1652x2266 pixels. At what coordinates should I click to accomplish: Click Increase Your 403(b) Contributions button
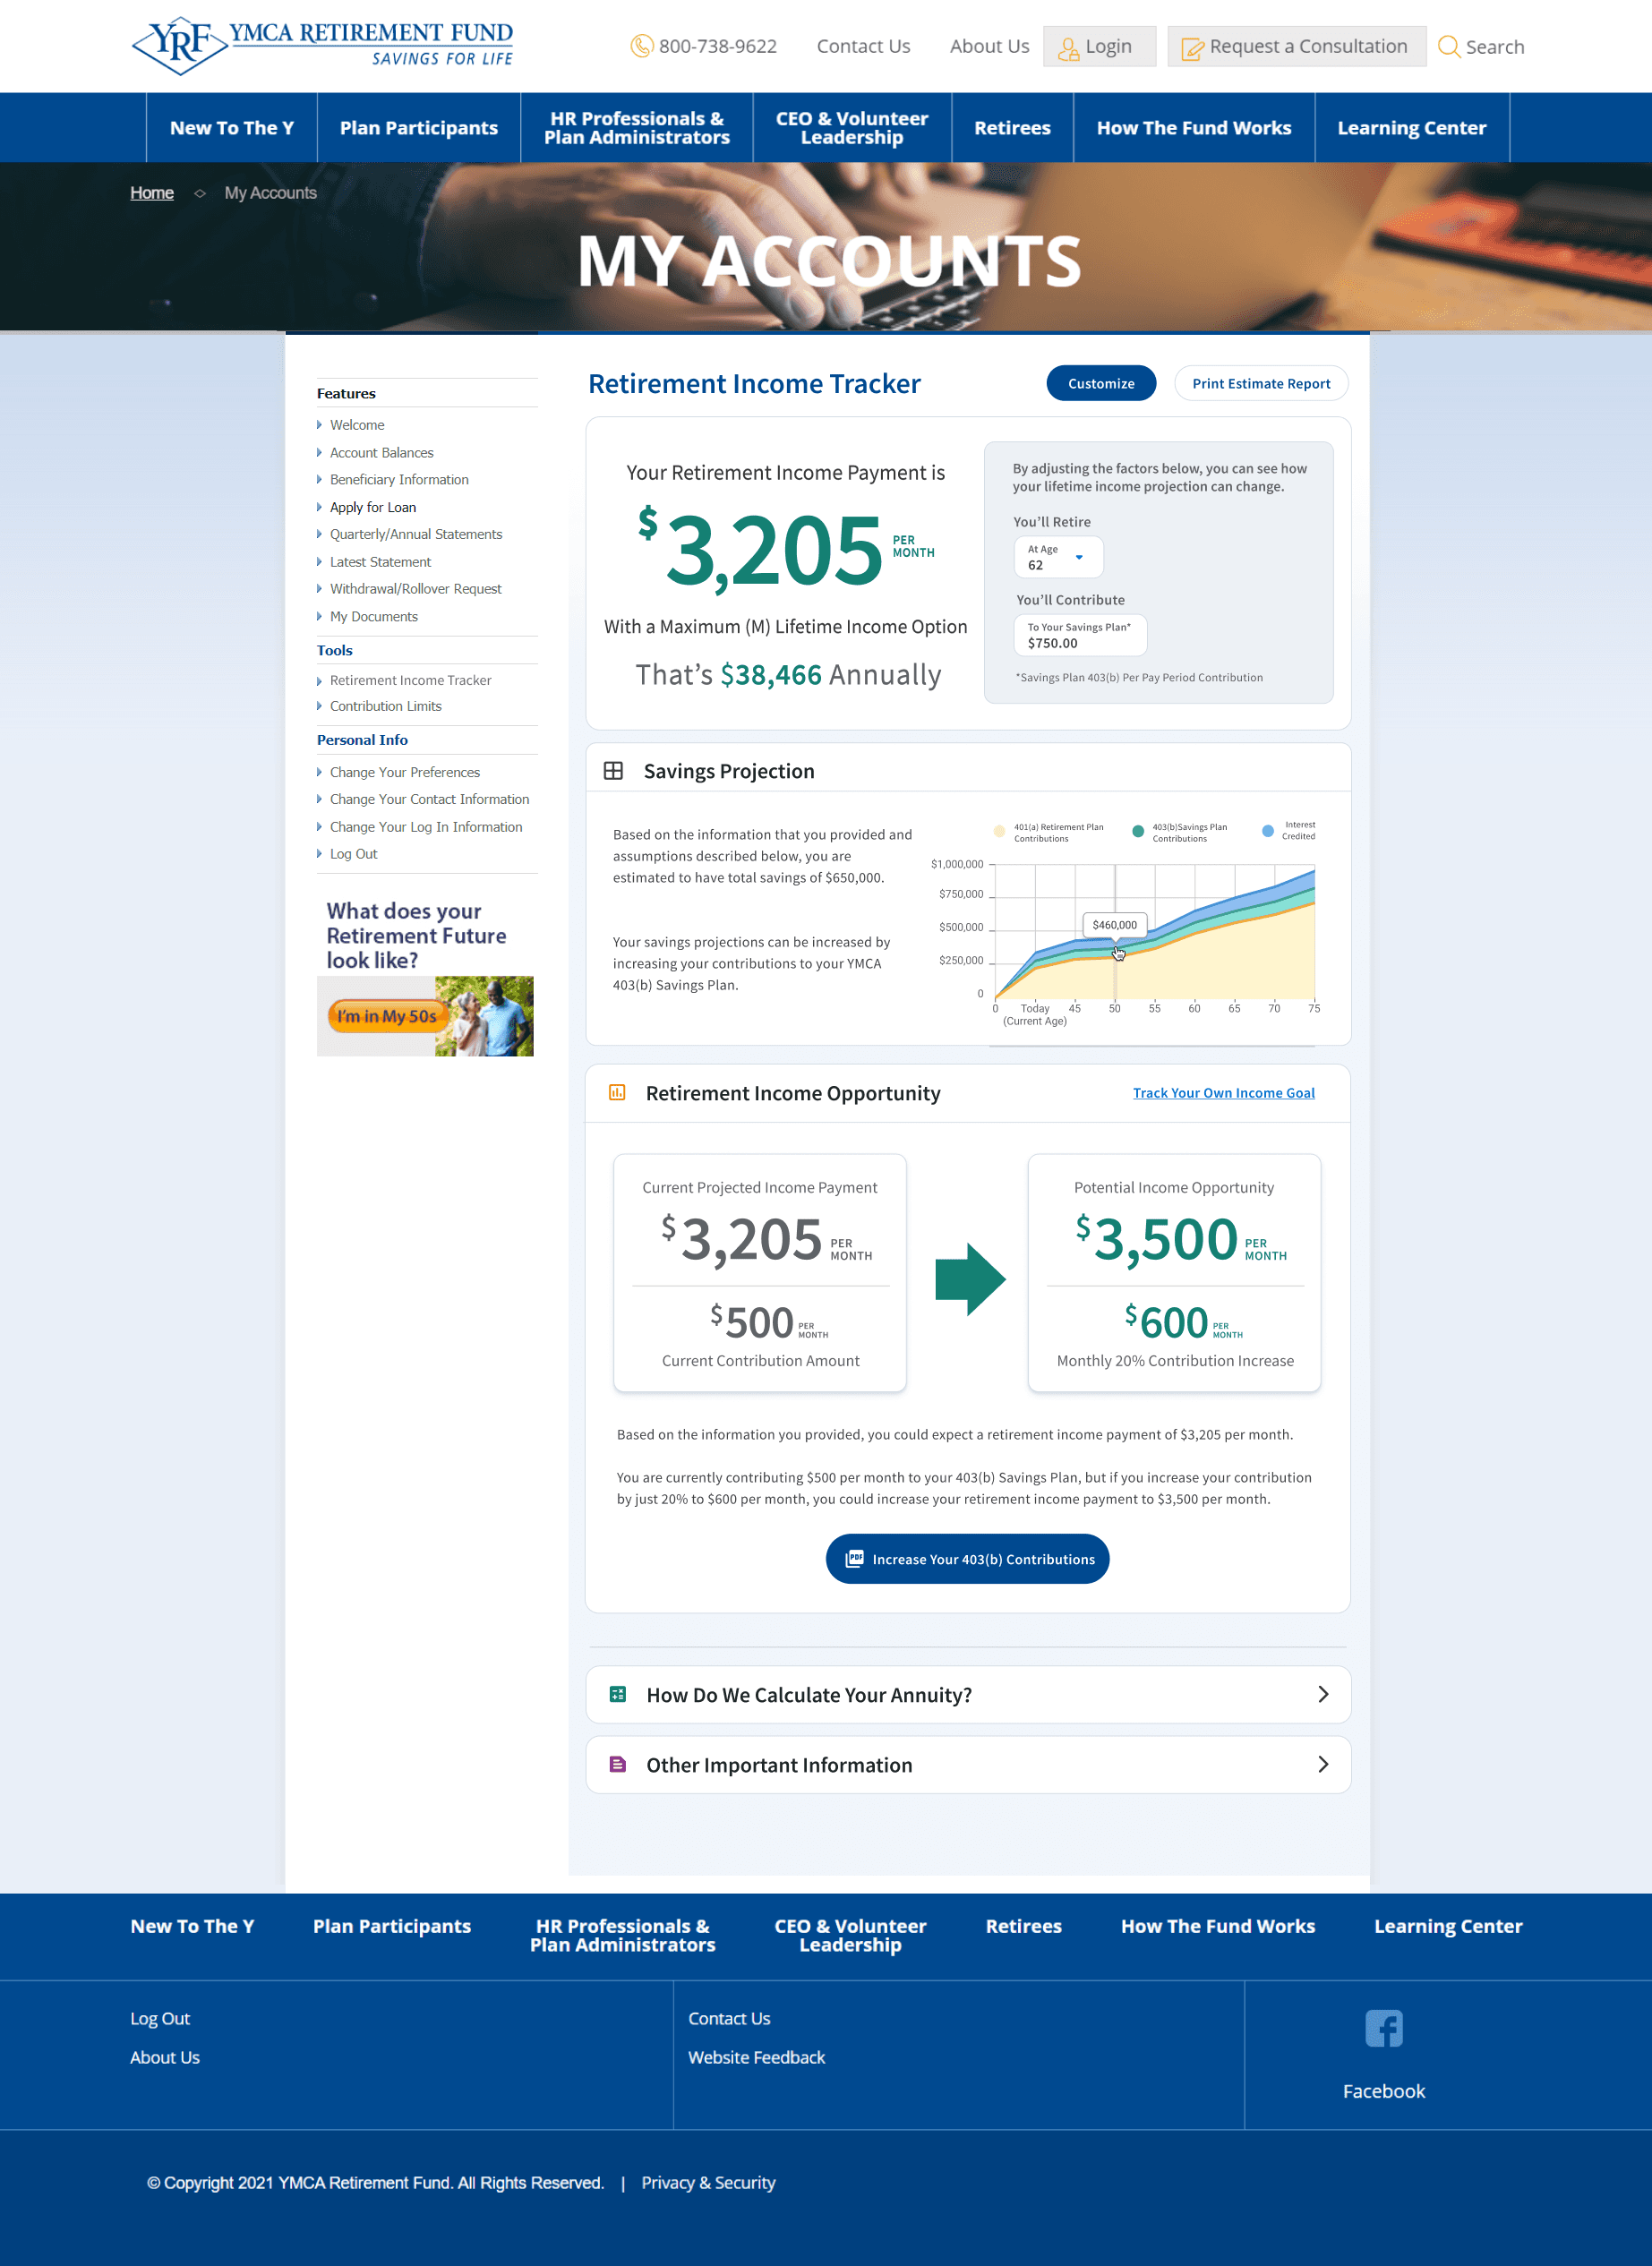pyautogui.click(x=967, y=1558)
